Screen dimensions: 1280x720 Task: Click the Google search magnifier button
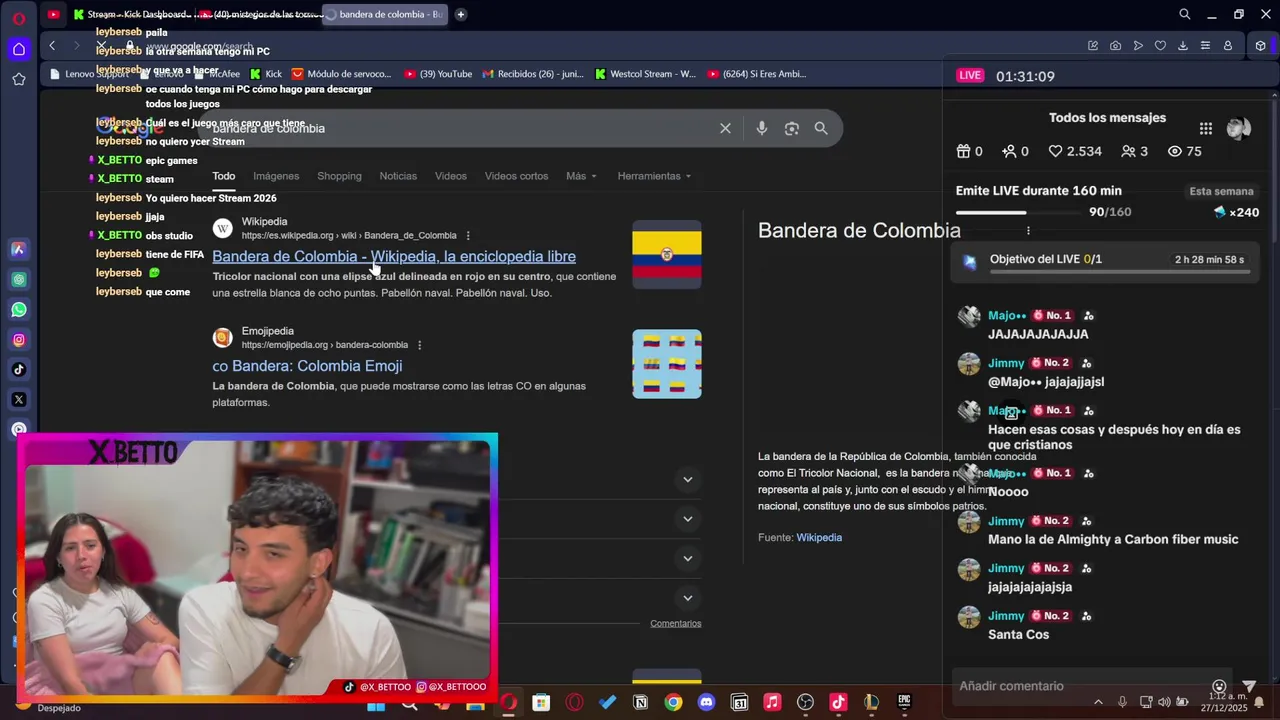point(821,128)
